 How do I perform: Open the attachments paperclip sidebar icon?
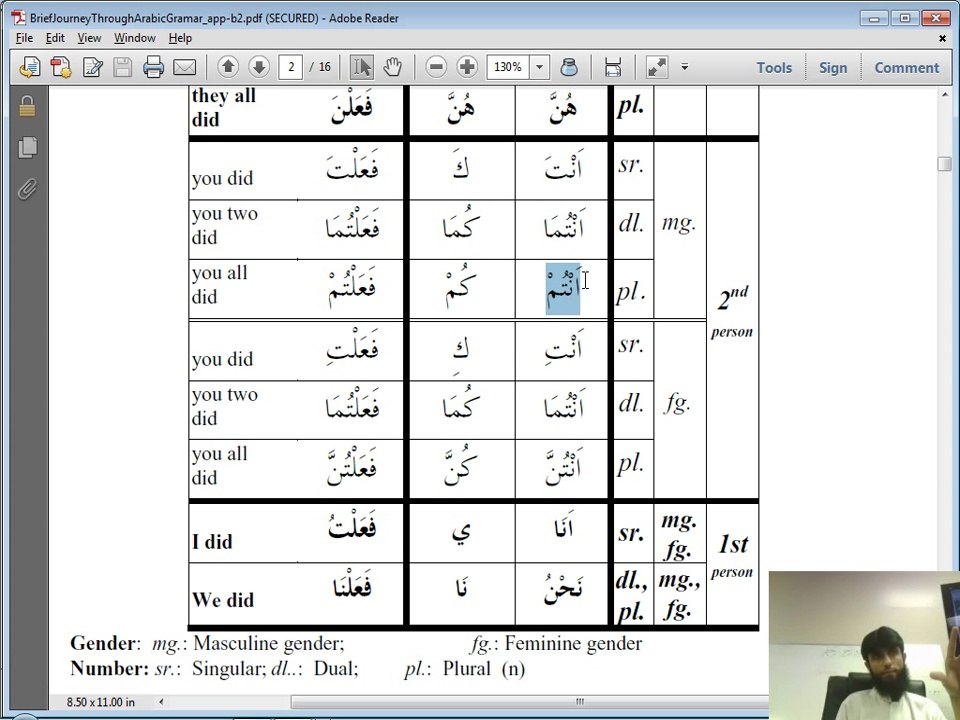tap(27, 189)
